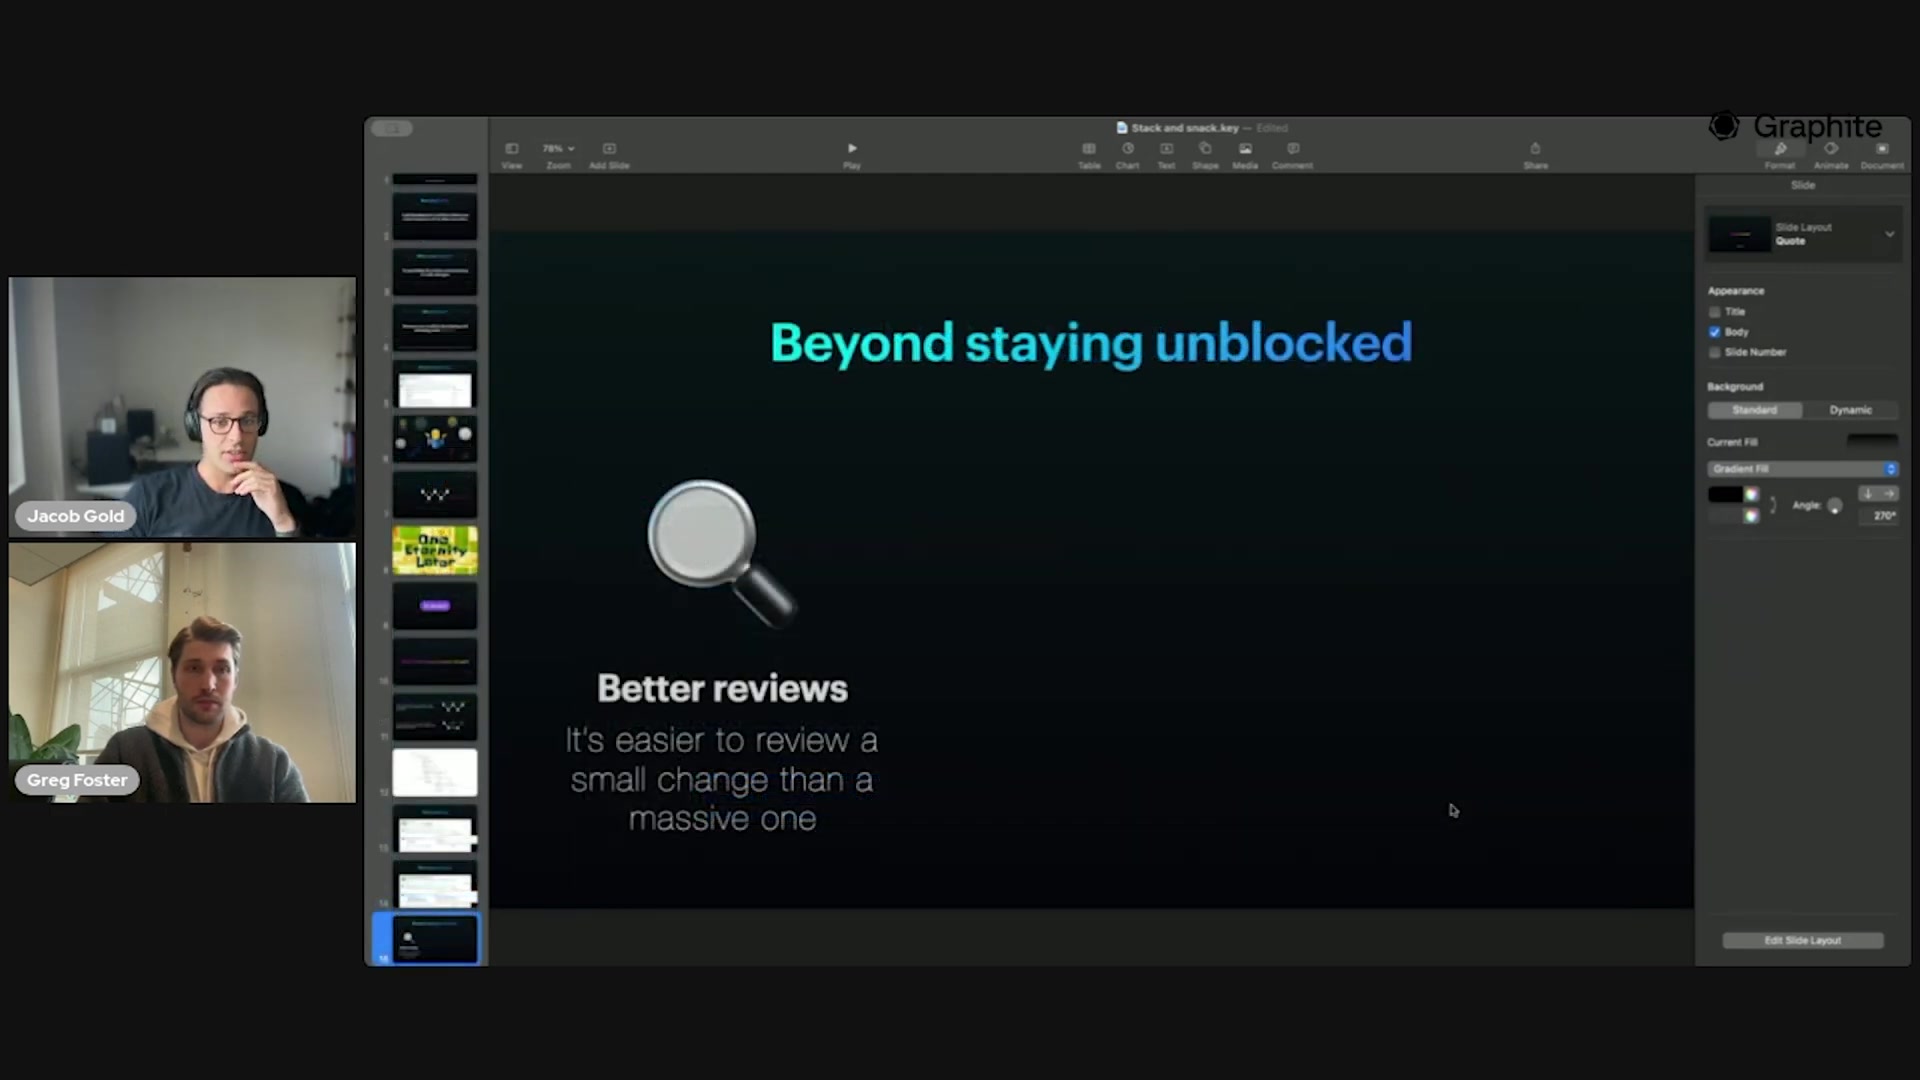Click the Share toolbar icon
1920x1080 pixels.
pyautogui.click(x=1535, y=155)
